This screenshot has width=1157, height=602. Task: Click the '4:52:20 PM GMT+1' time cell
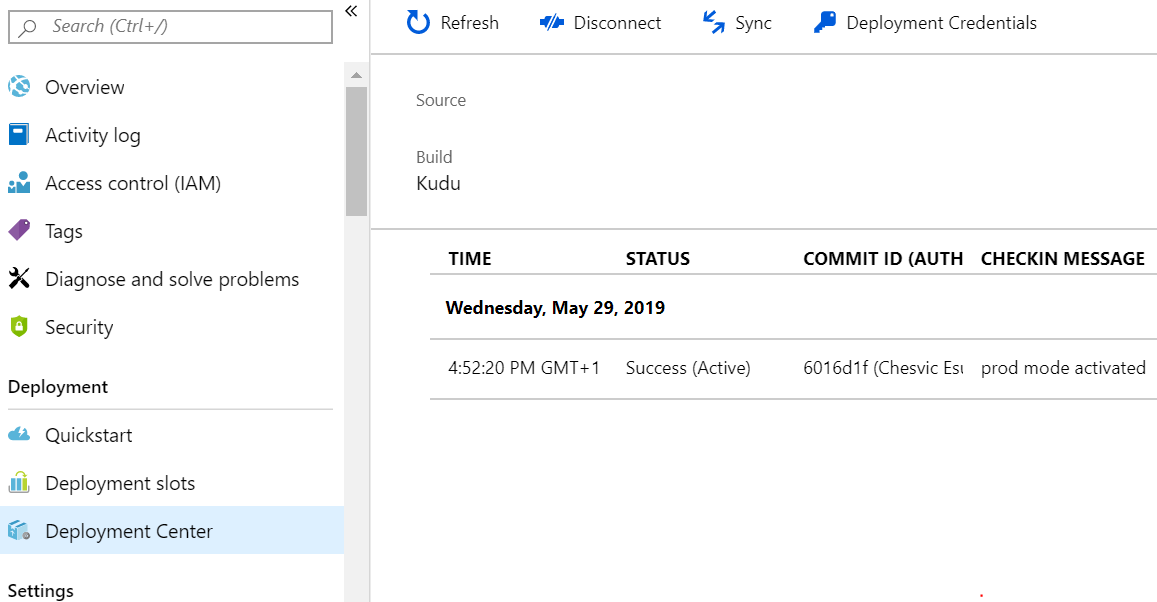pos(524,367)
